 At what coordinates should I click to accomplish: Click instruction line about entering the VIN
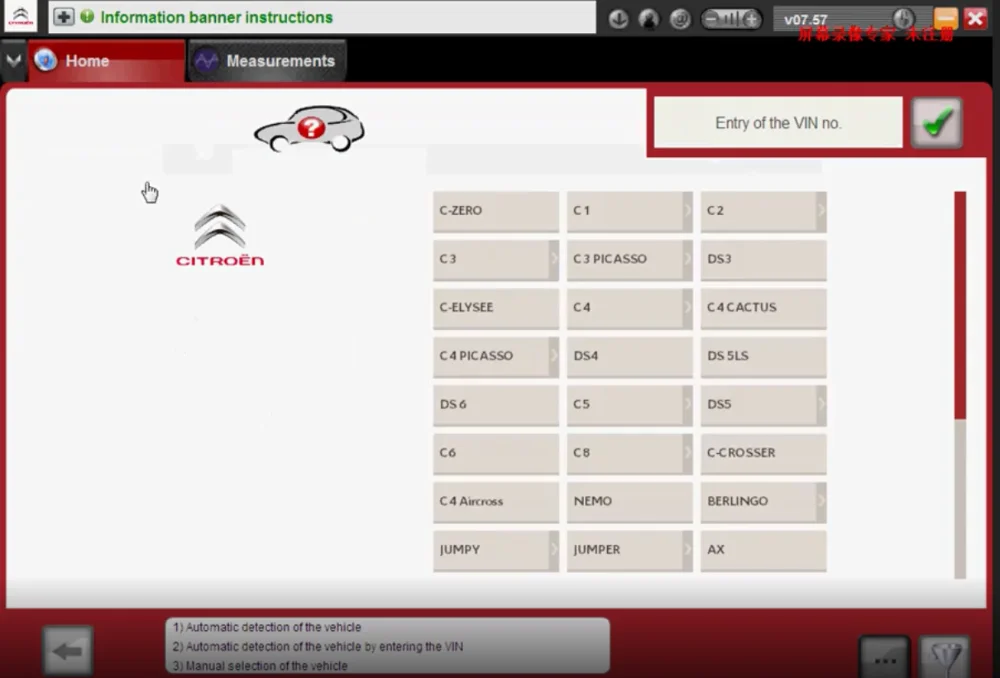(x=318, y=647)
